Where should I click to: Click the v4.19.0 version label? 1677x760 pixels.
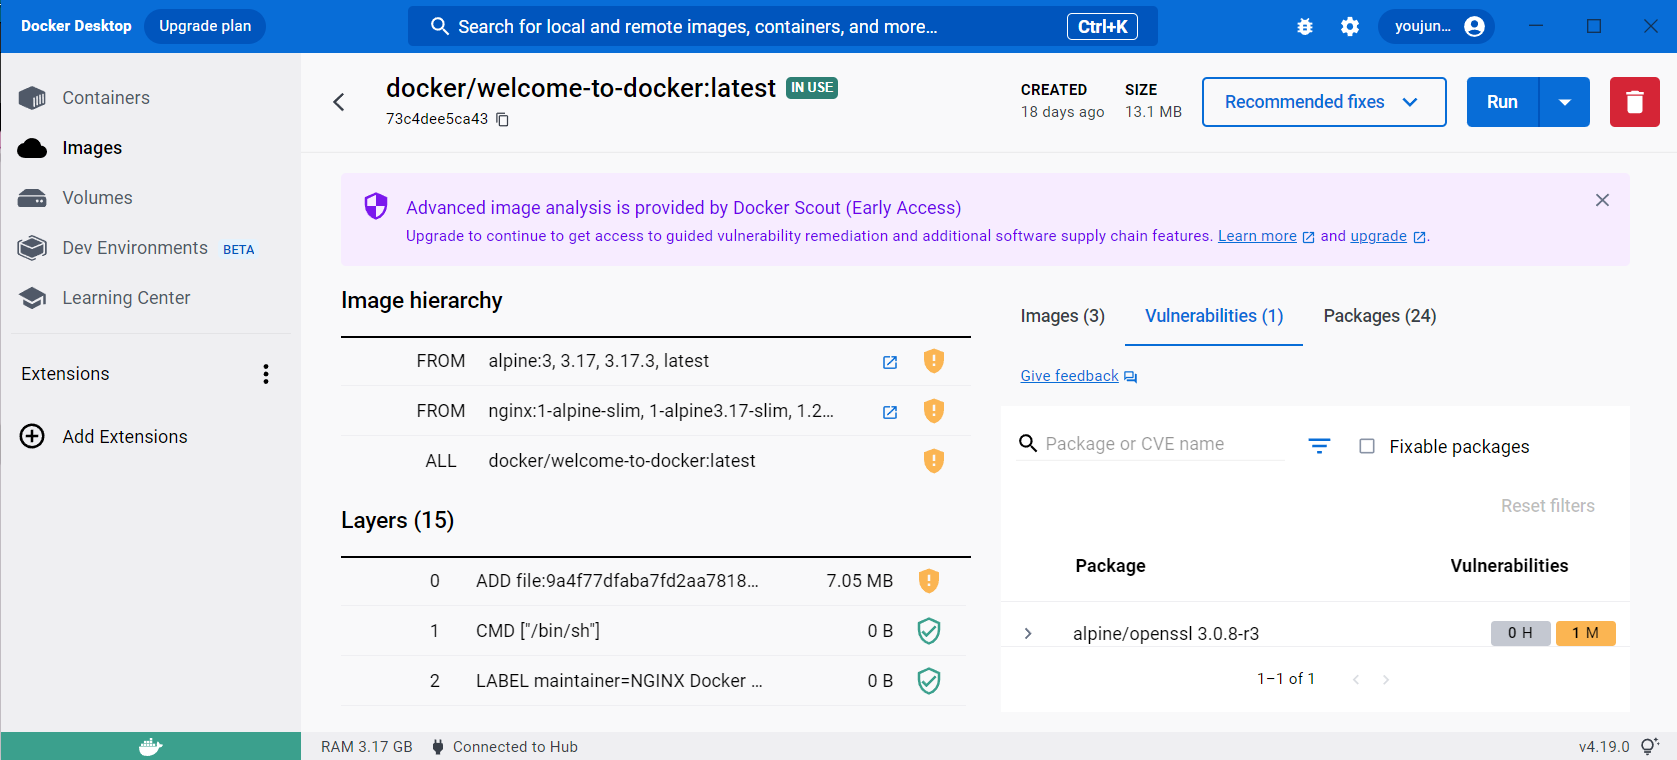pos(1604,747)
